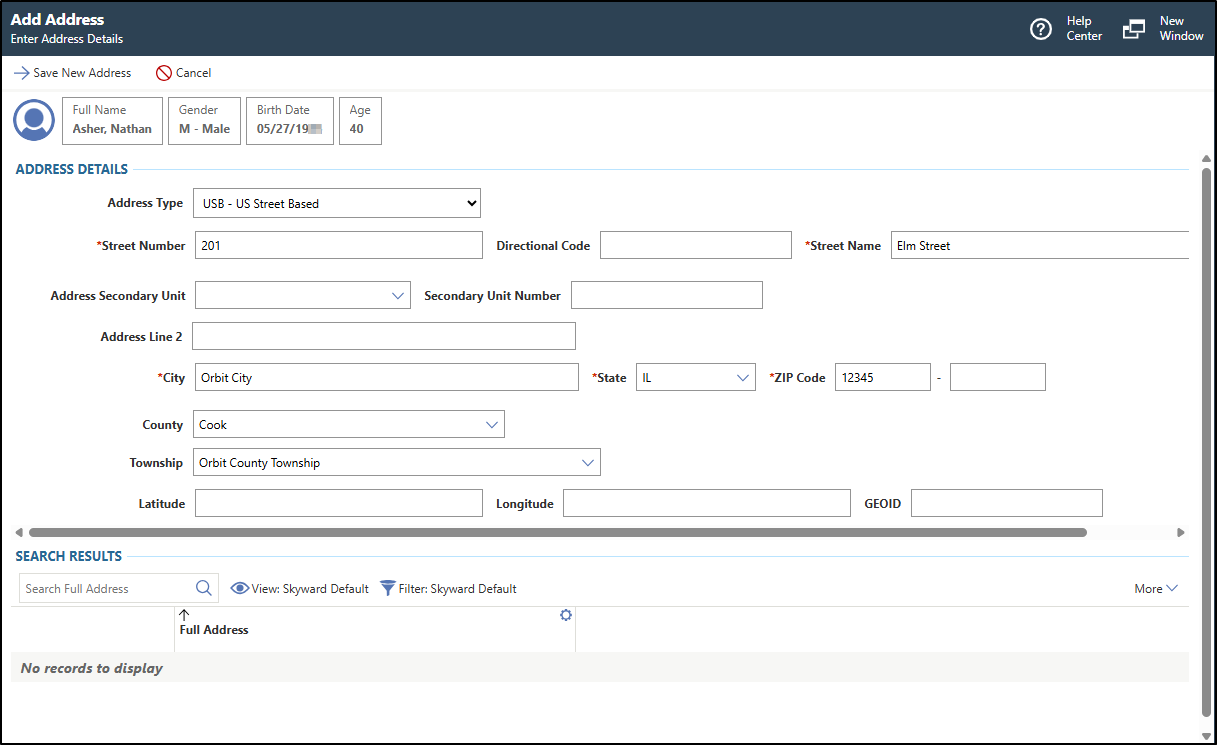
Task: Click the Filter funnel icon
Action: pos(388,588)
